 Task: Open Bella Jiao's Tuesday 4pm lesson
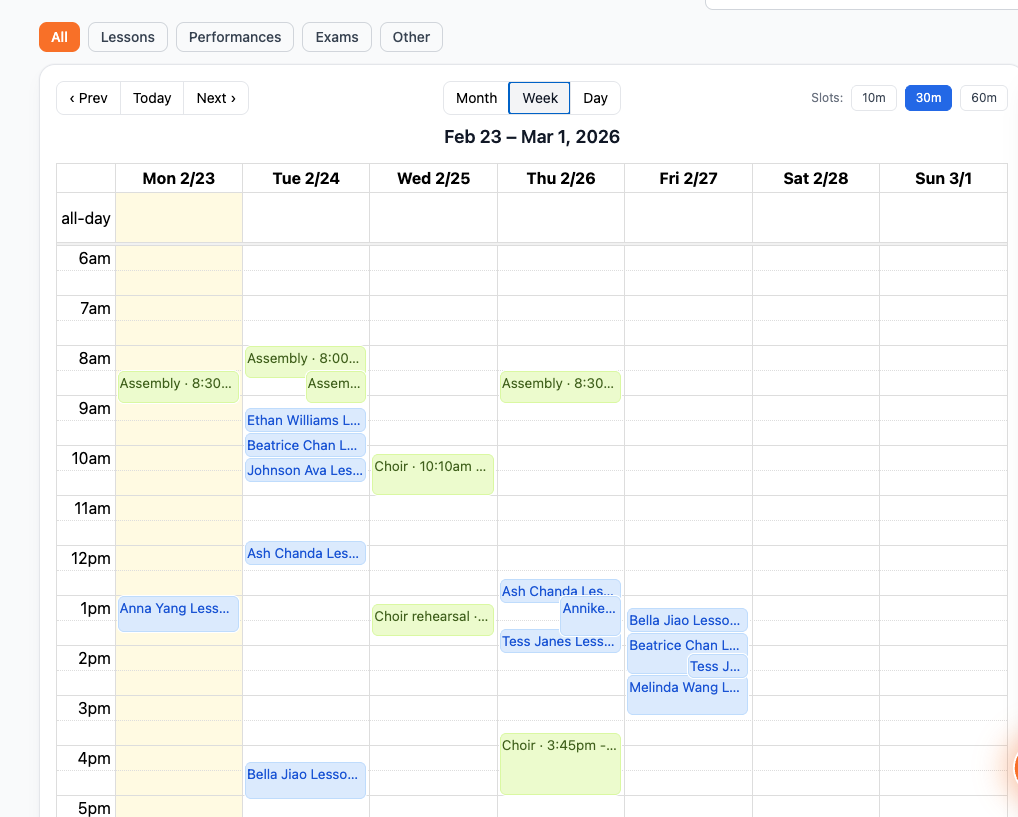304,775
